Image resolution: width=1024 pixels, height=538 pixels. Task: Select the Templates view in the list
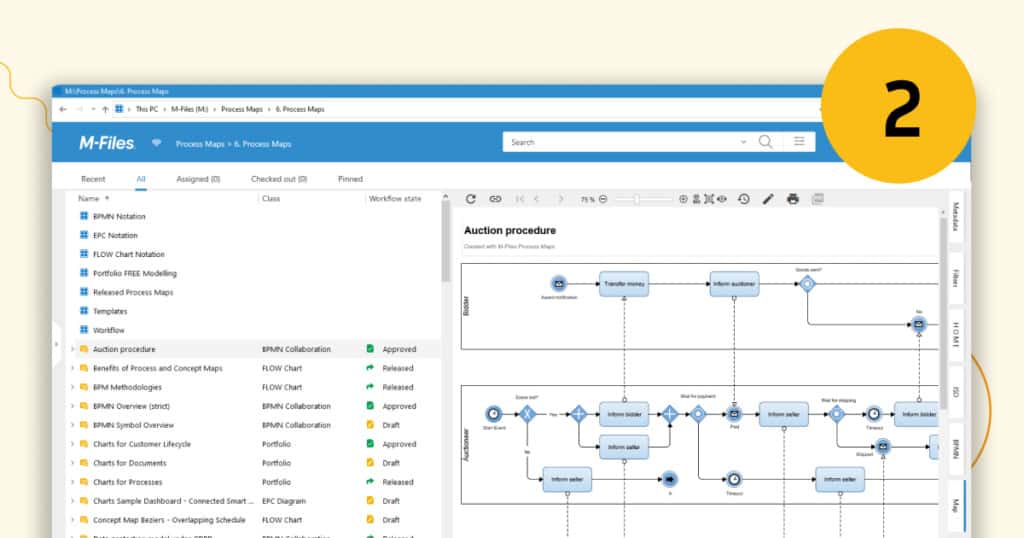click(110, 311)
